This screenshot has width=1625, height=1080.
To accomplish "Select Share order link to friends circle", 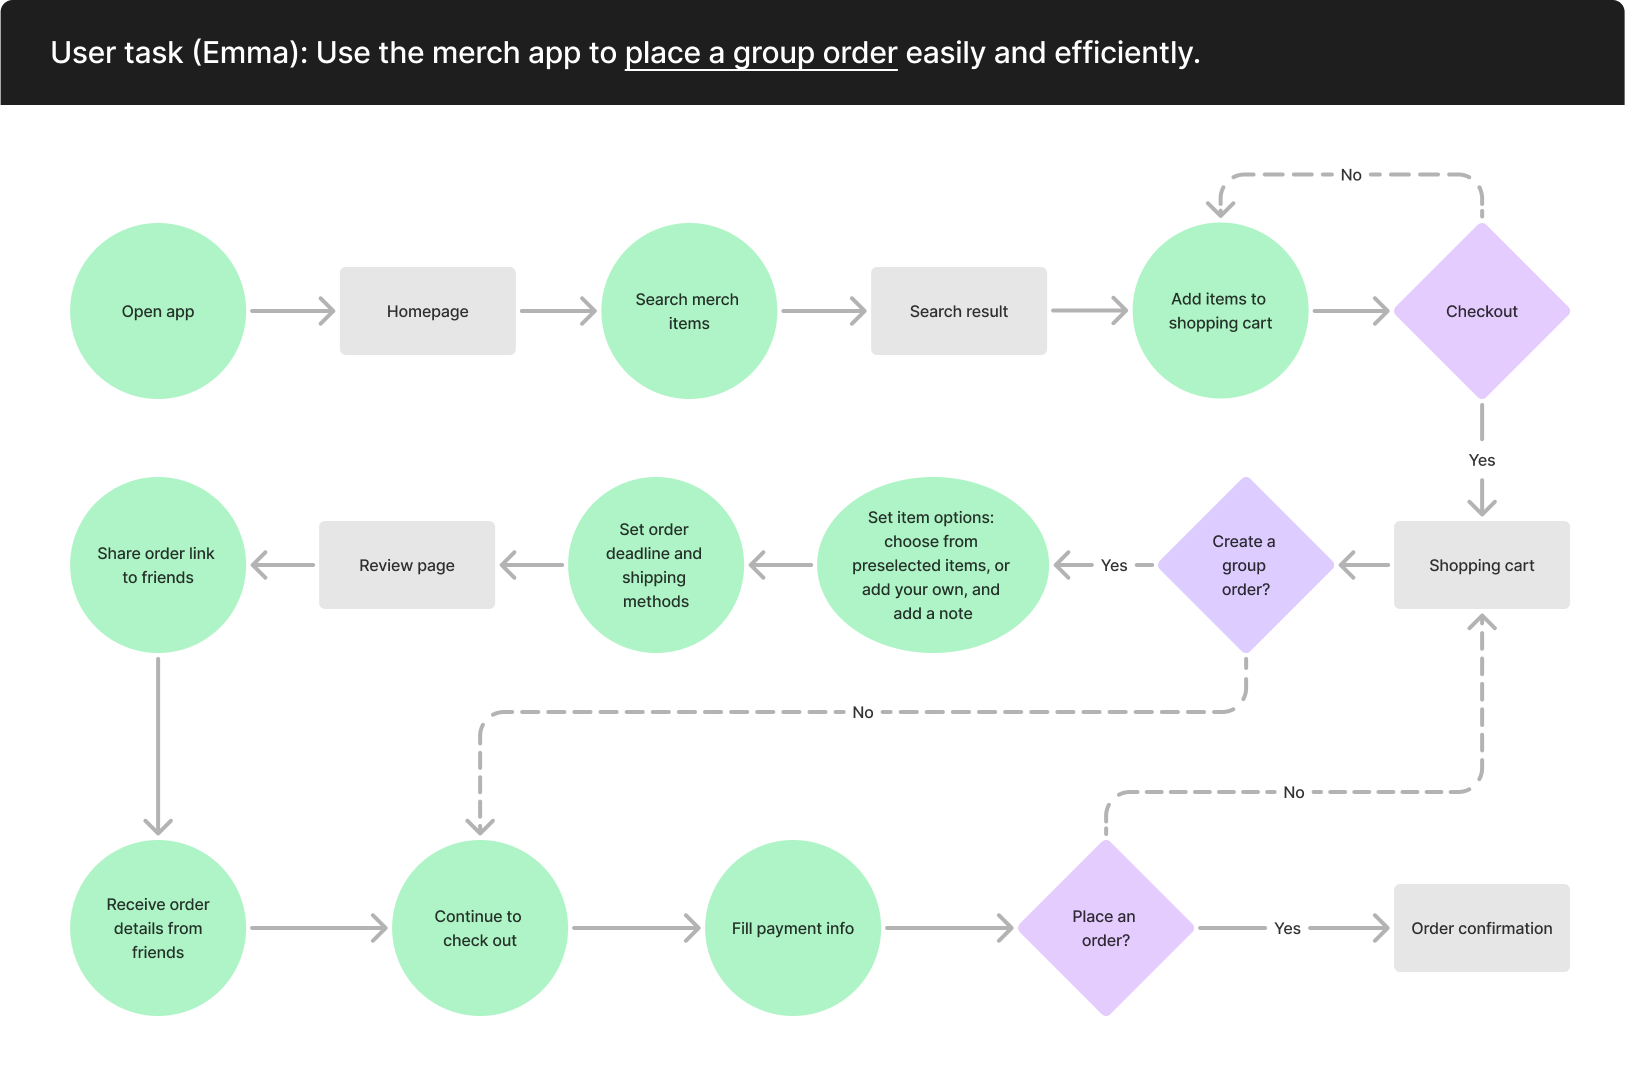I will pos(158,565).
